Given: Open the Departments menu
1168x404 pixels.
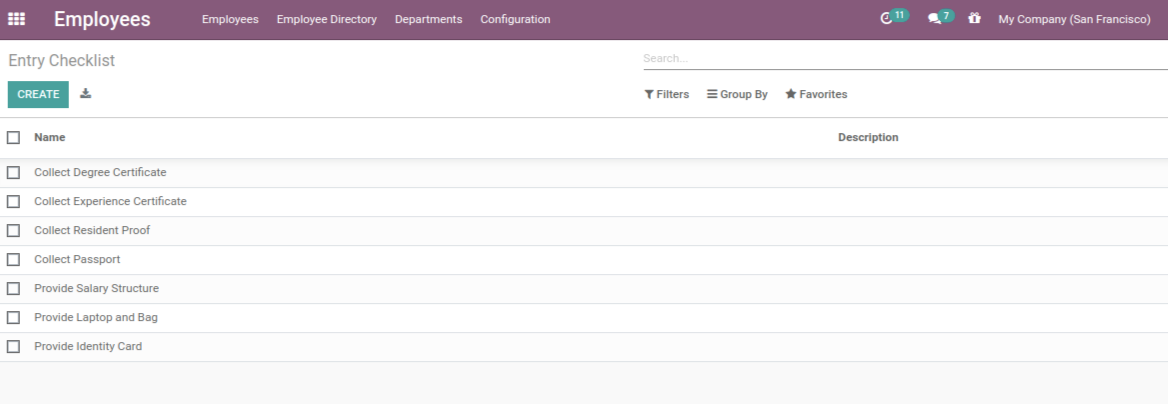Looking at the screenshot, I should click(x=428, y=19).
